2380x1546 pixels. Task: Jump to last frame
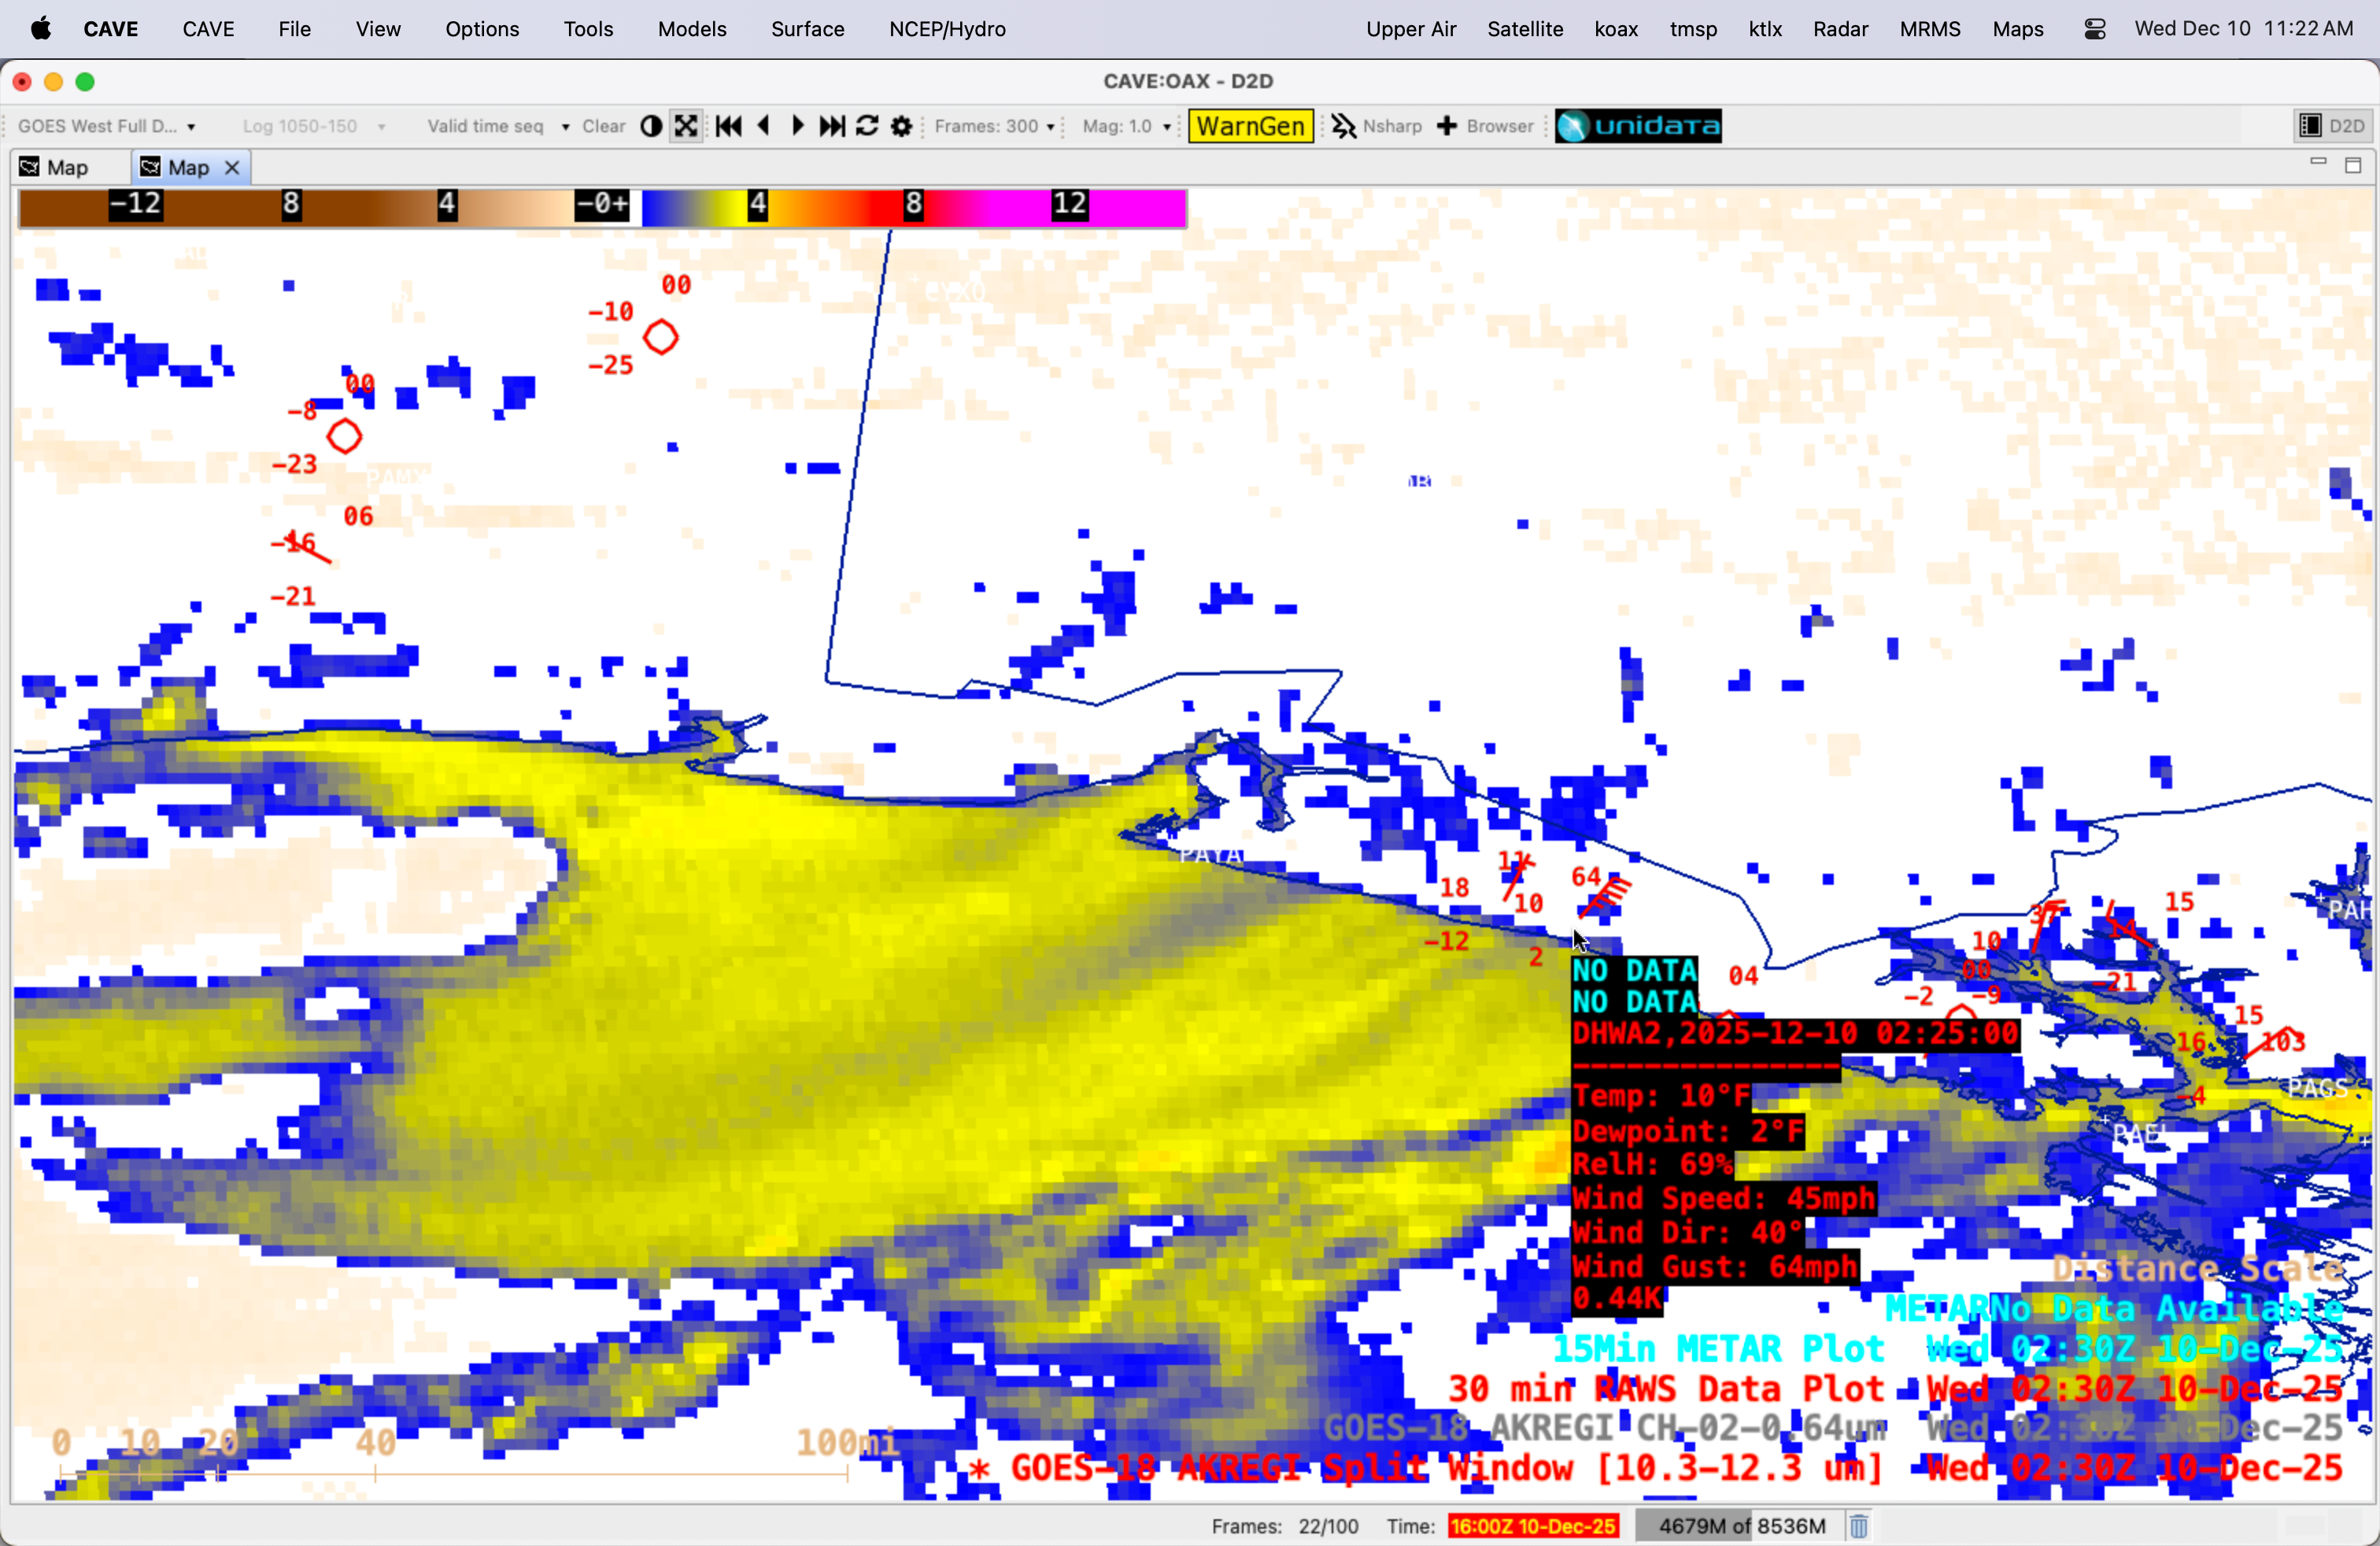[x=832, y=126]
